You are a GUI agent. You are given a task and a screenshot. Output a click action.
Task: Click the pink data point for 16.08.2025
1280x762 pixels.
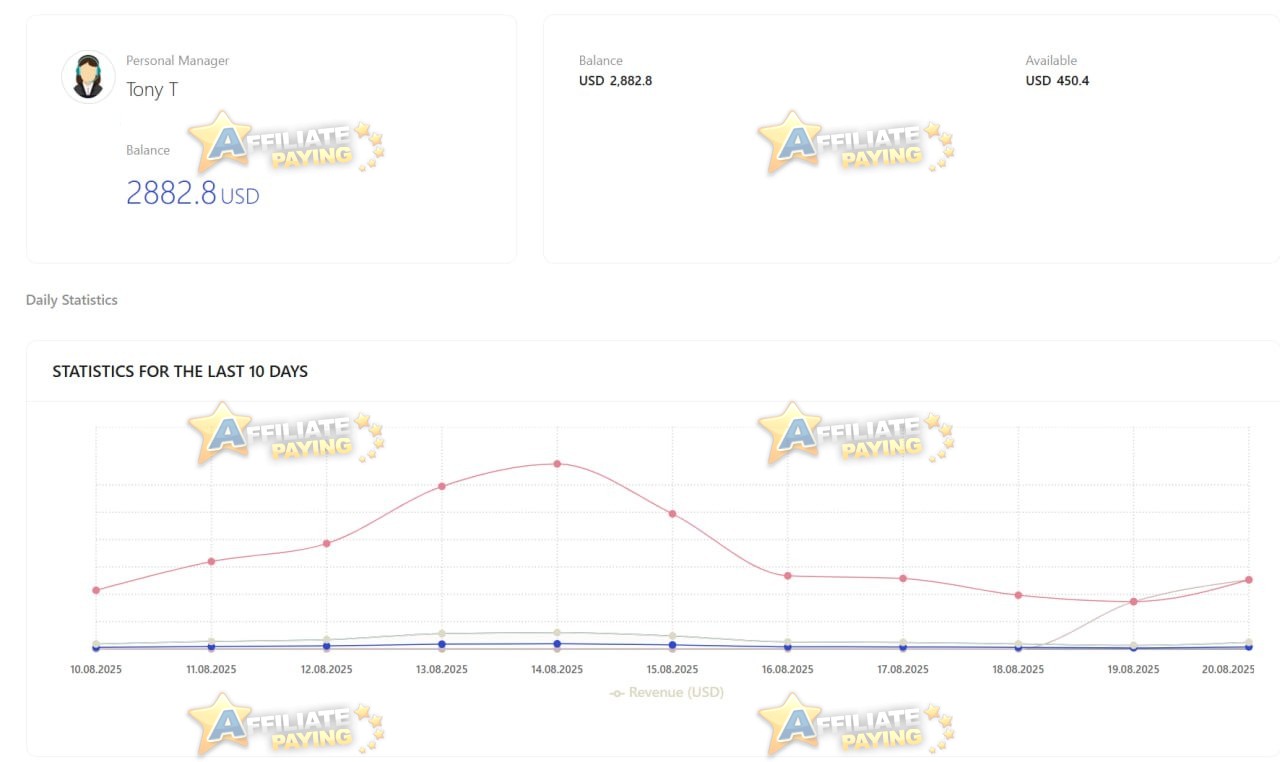788,576
